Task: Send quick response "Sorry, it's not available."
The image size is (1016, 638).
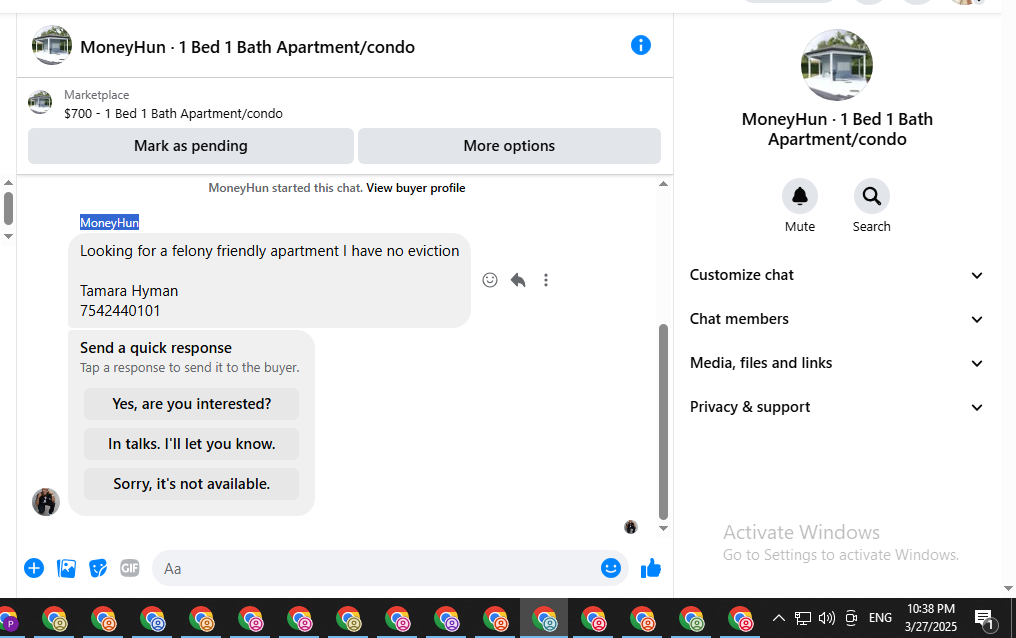Action: point(191,484)
